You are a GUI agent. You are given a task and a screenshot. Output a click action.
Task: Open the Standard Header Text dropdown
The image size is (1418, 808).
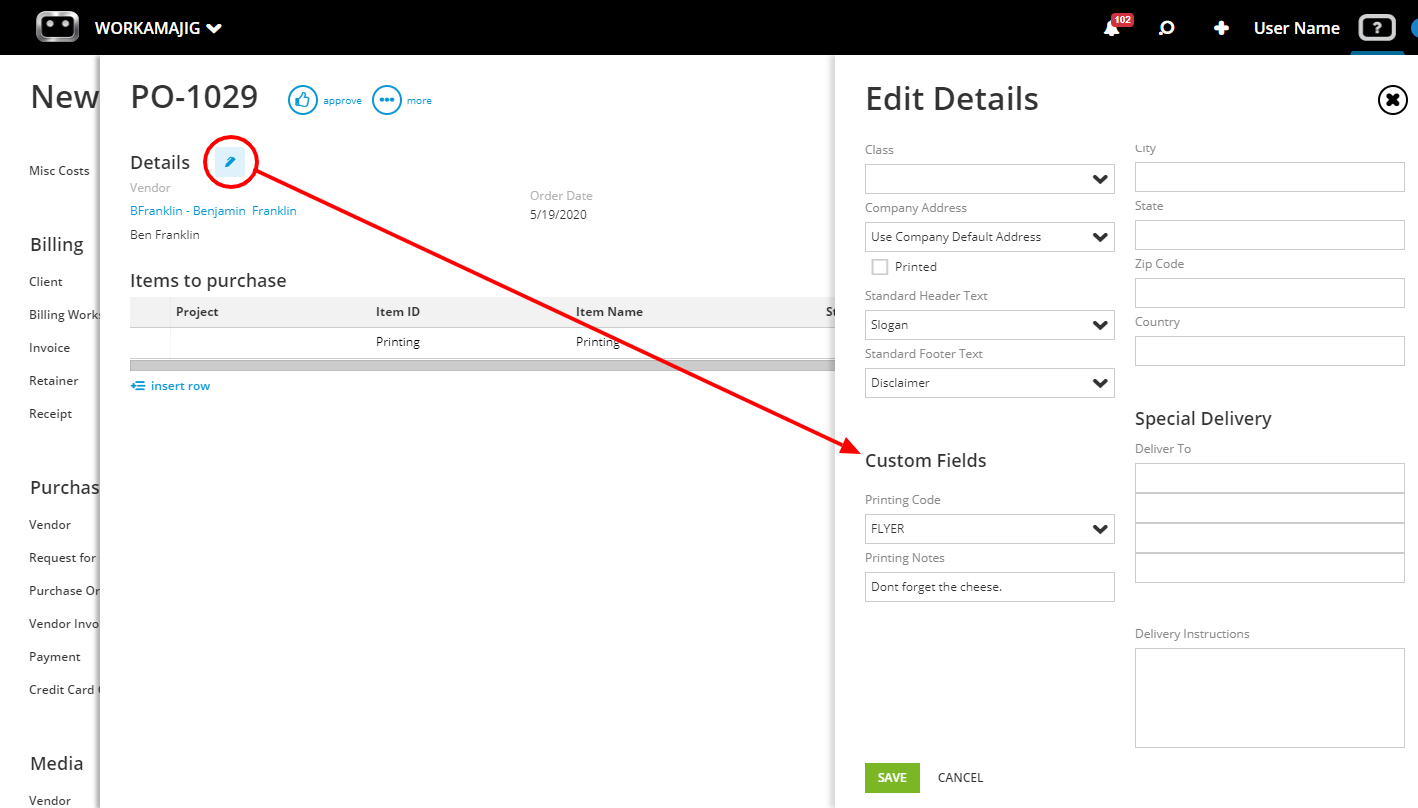990,325
